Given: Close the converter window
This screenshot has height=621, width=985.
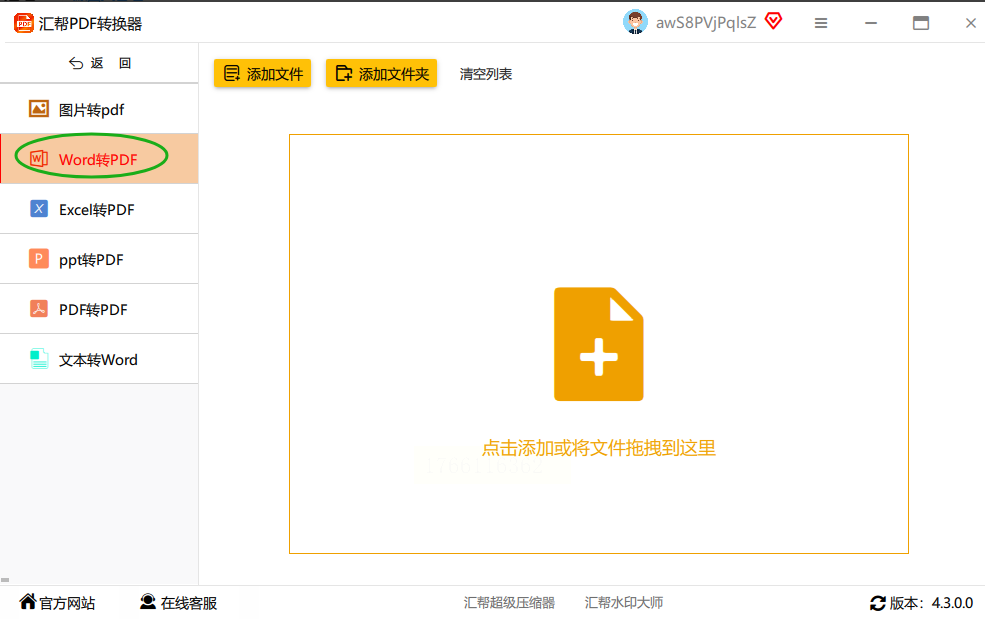Looking at the screenshot, I should click(971, 23).
